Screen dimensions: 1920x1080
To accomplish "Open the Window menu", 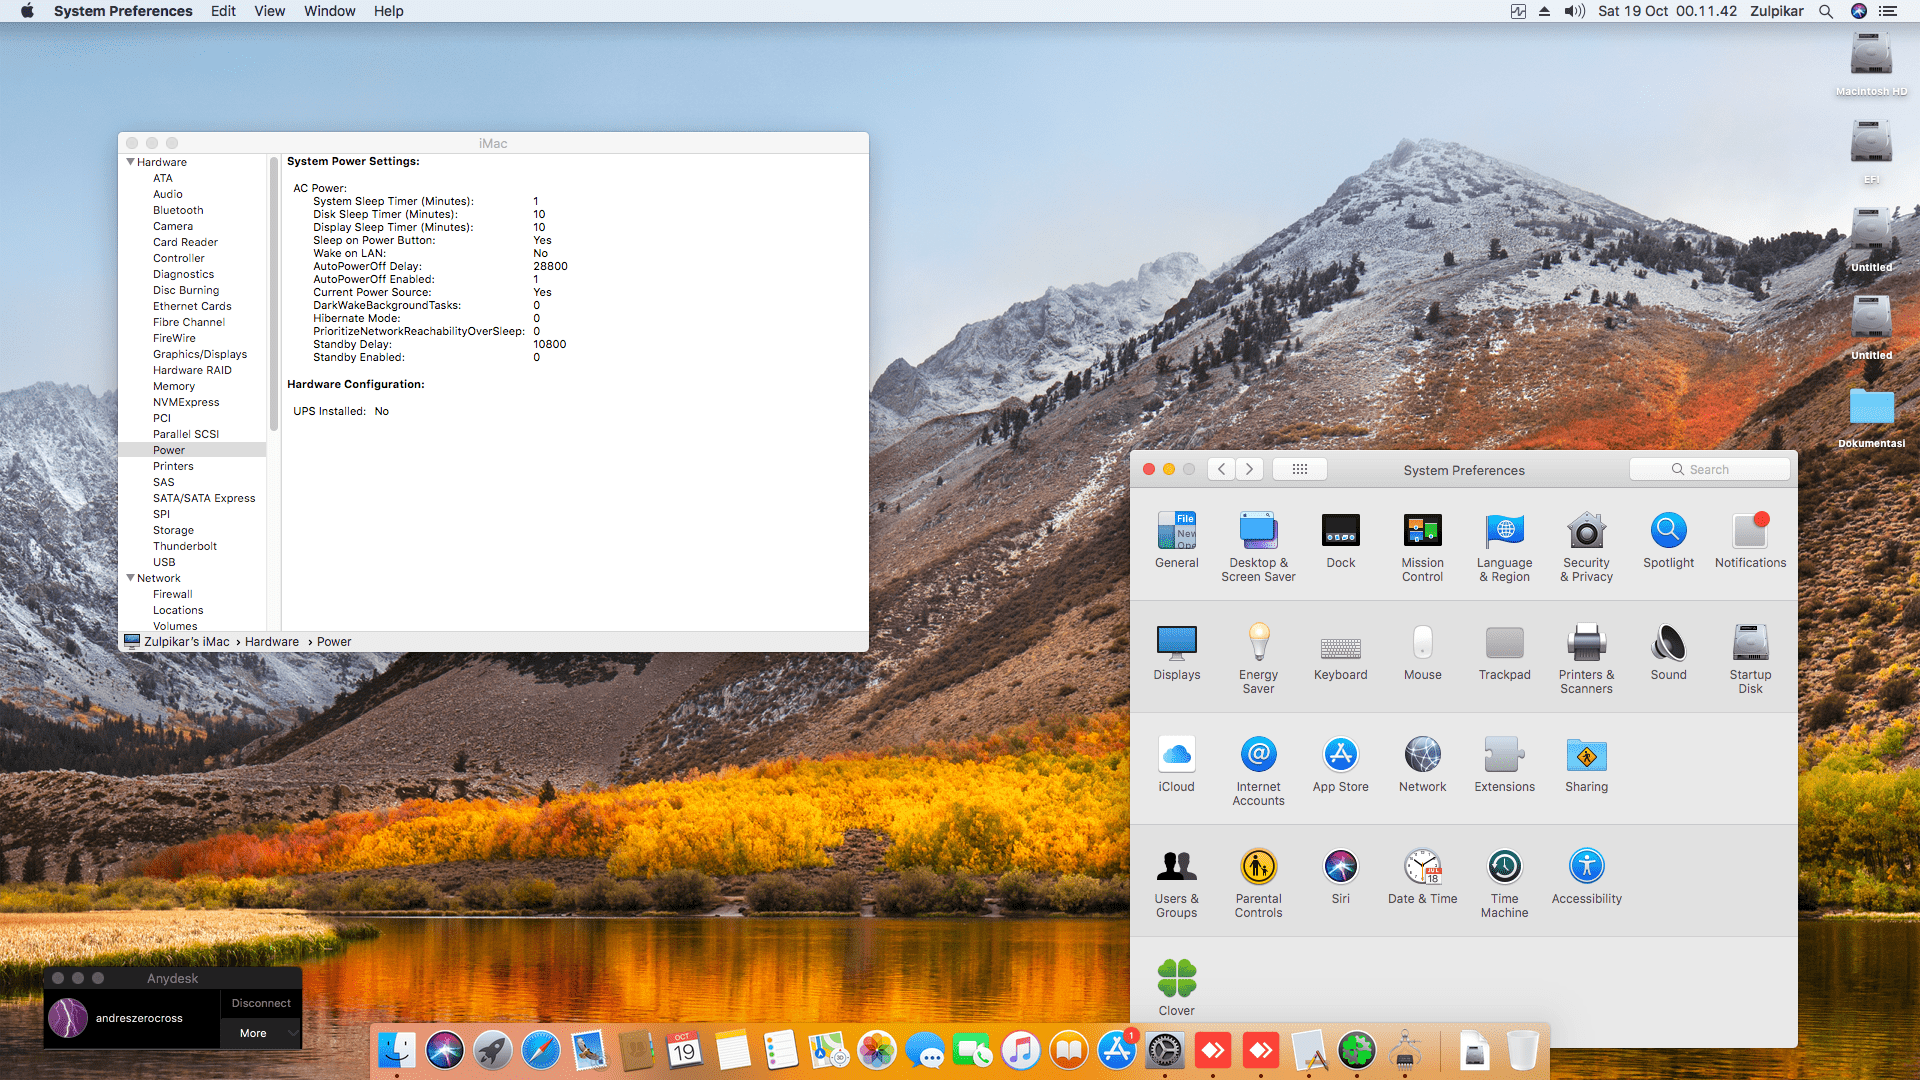I will pyautogui.click(x=329, y=11).
